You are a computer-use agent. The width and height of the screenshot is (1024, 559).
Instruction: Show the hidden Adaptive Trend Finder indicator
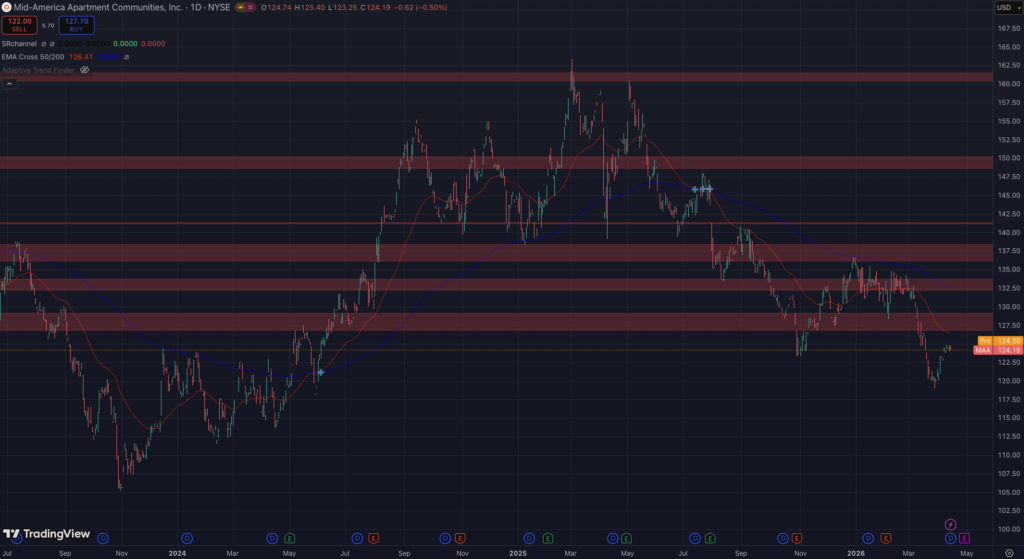click(x=84, y=70)
